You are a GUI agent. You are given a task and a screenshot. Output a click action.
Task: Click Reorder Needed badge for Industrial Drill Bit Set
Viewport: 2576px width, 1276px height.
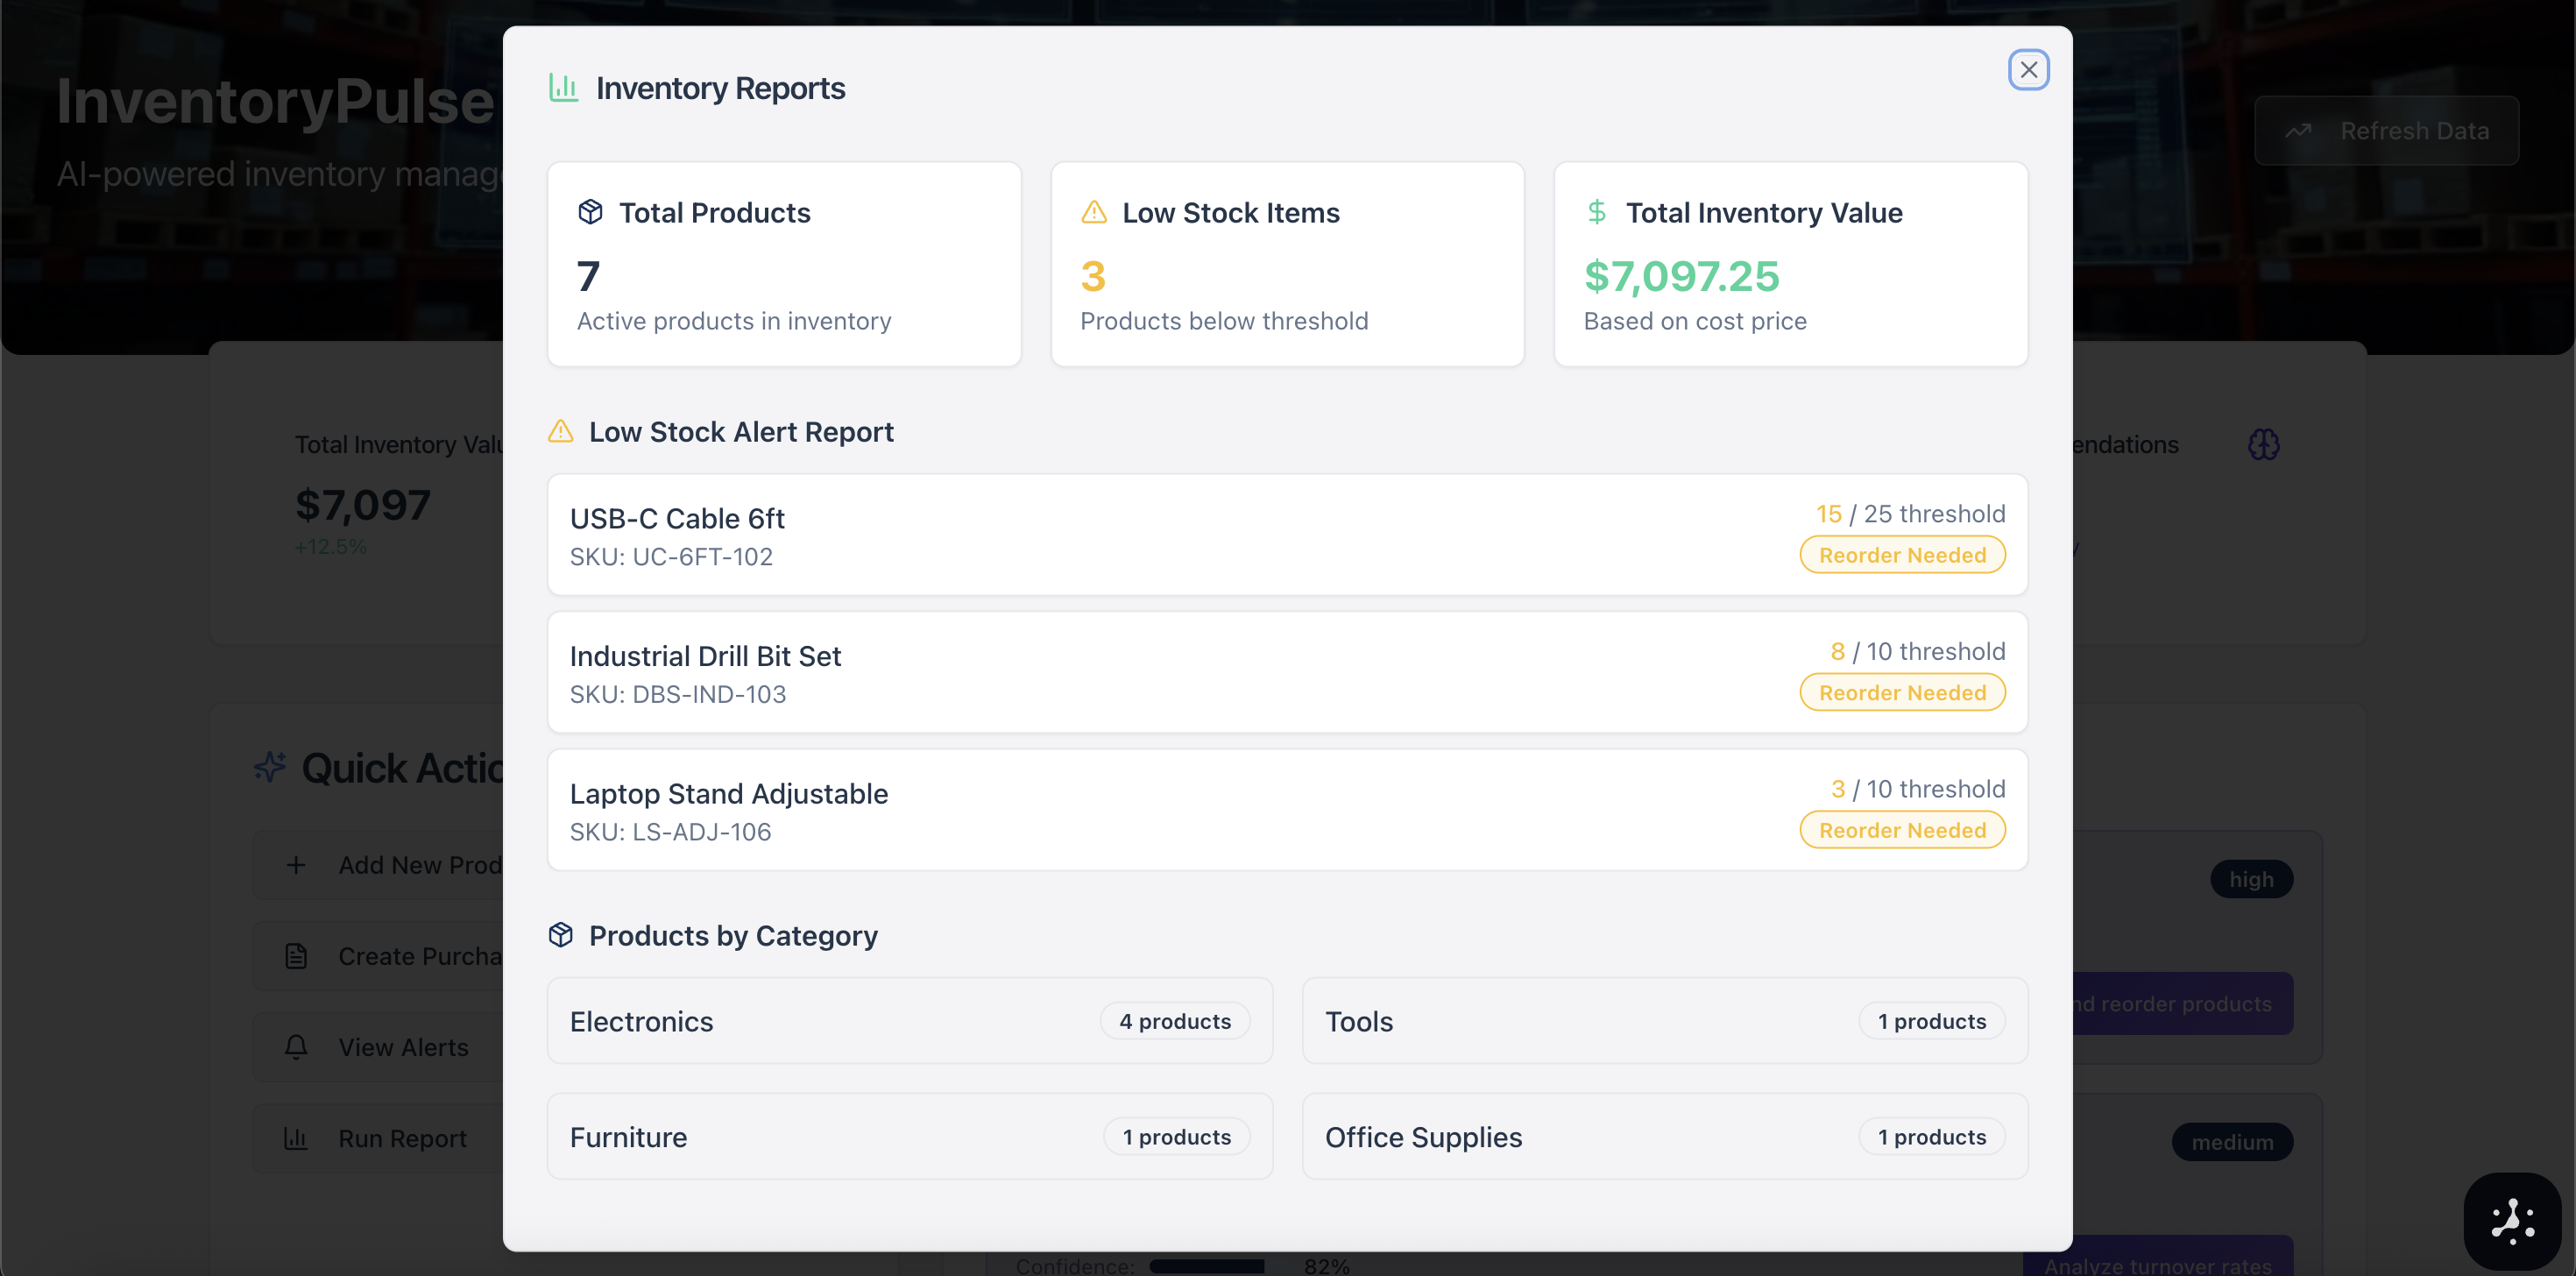[1902, 693]
